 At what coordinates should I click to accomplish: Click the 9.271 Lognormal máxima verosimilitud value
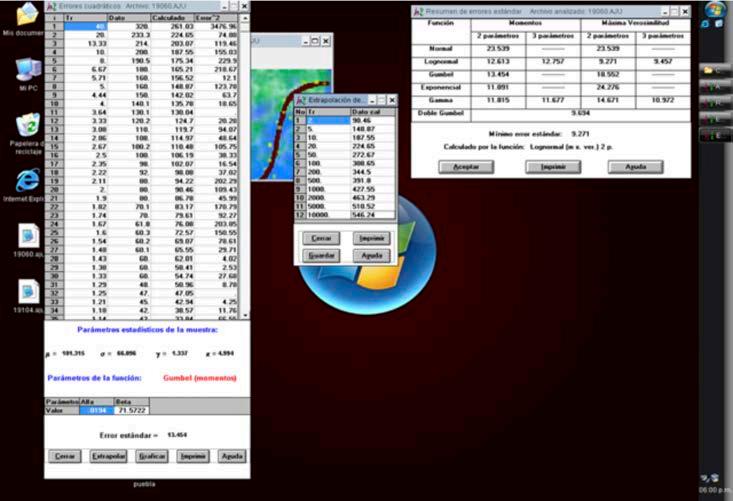click(608, 62)
